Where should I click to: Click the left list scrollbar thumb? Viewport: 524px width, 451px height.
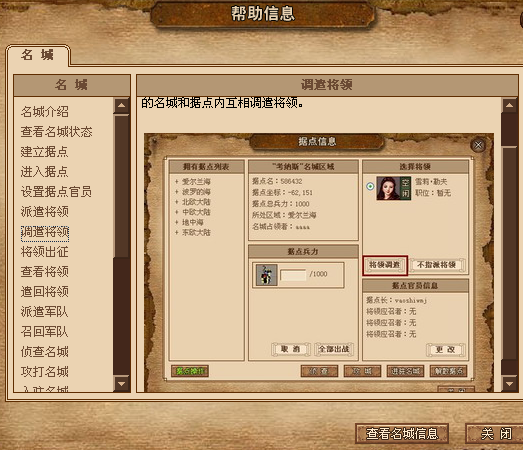click(x=122, y=186)
